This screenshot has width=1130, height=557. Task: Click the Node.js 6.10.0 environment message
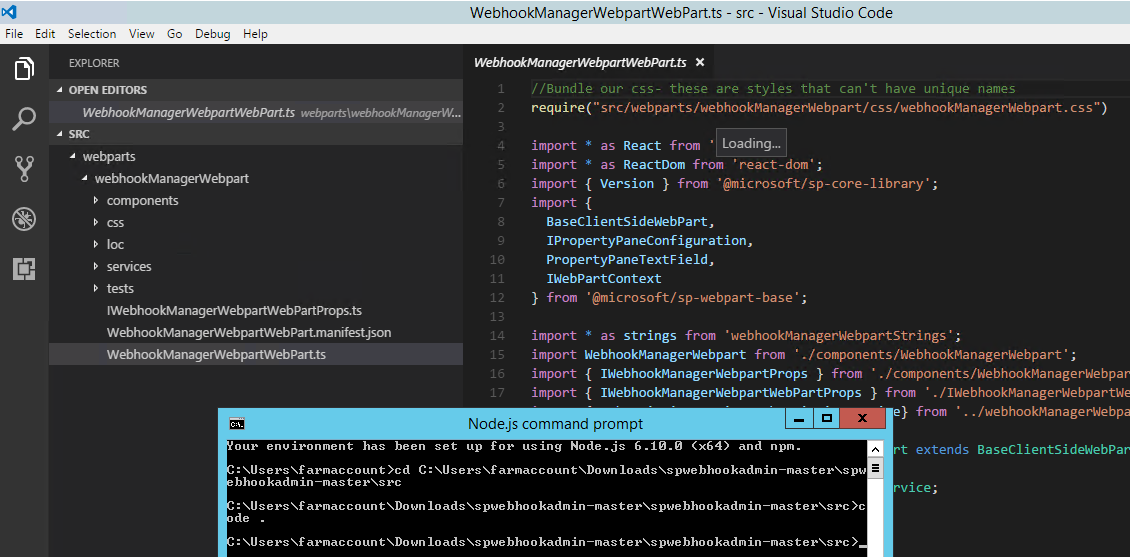[514, 446]
